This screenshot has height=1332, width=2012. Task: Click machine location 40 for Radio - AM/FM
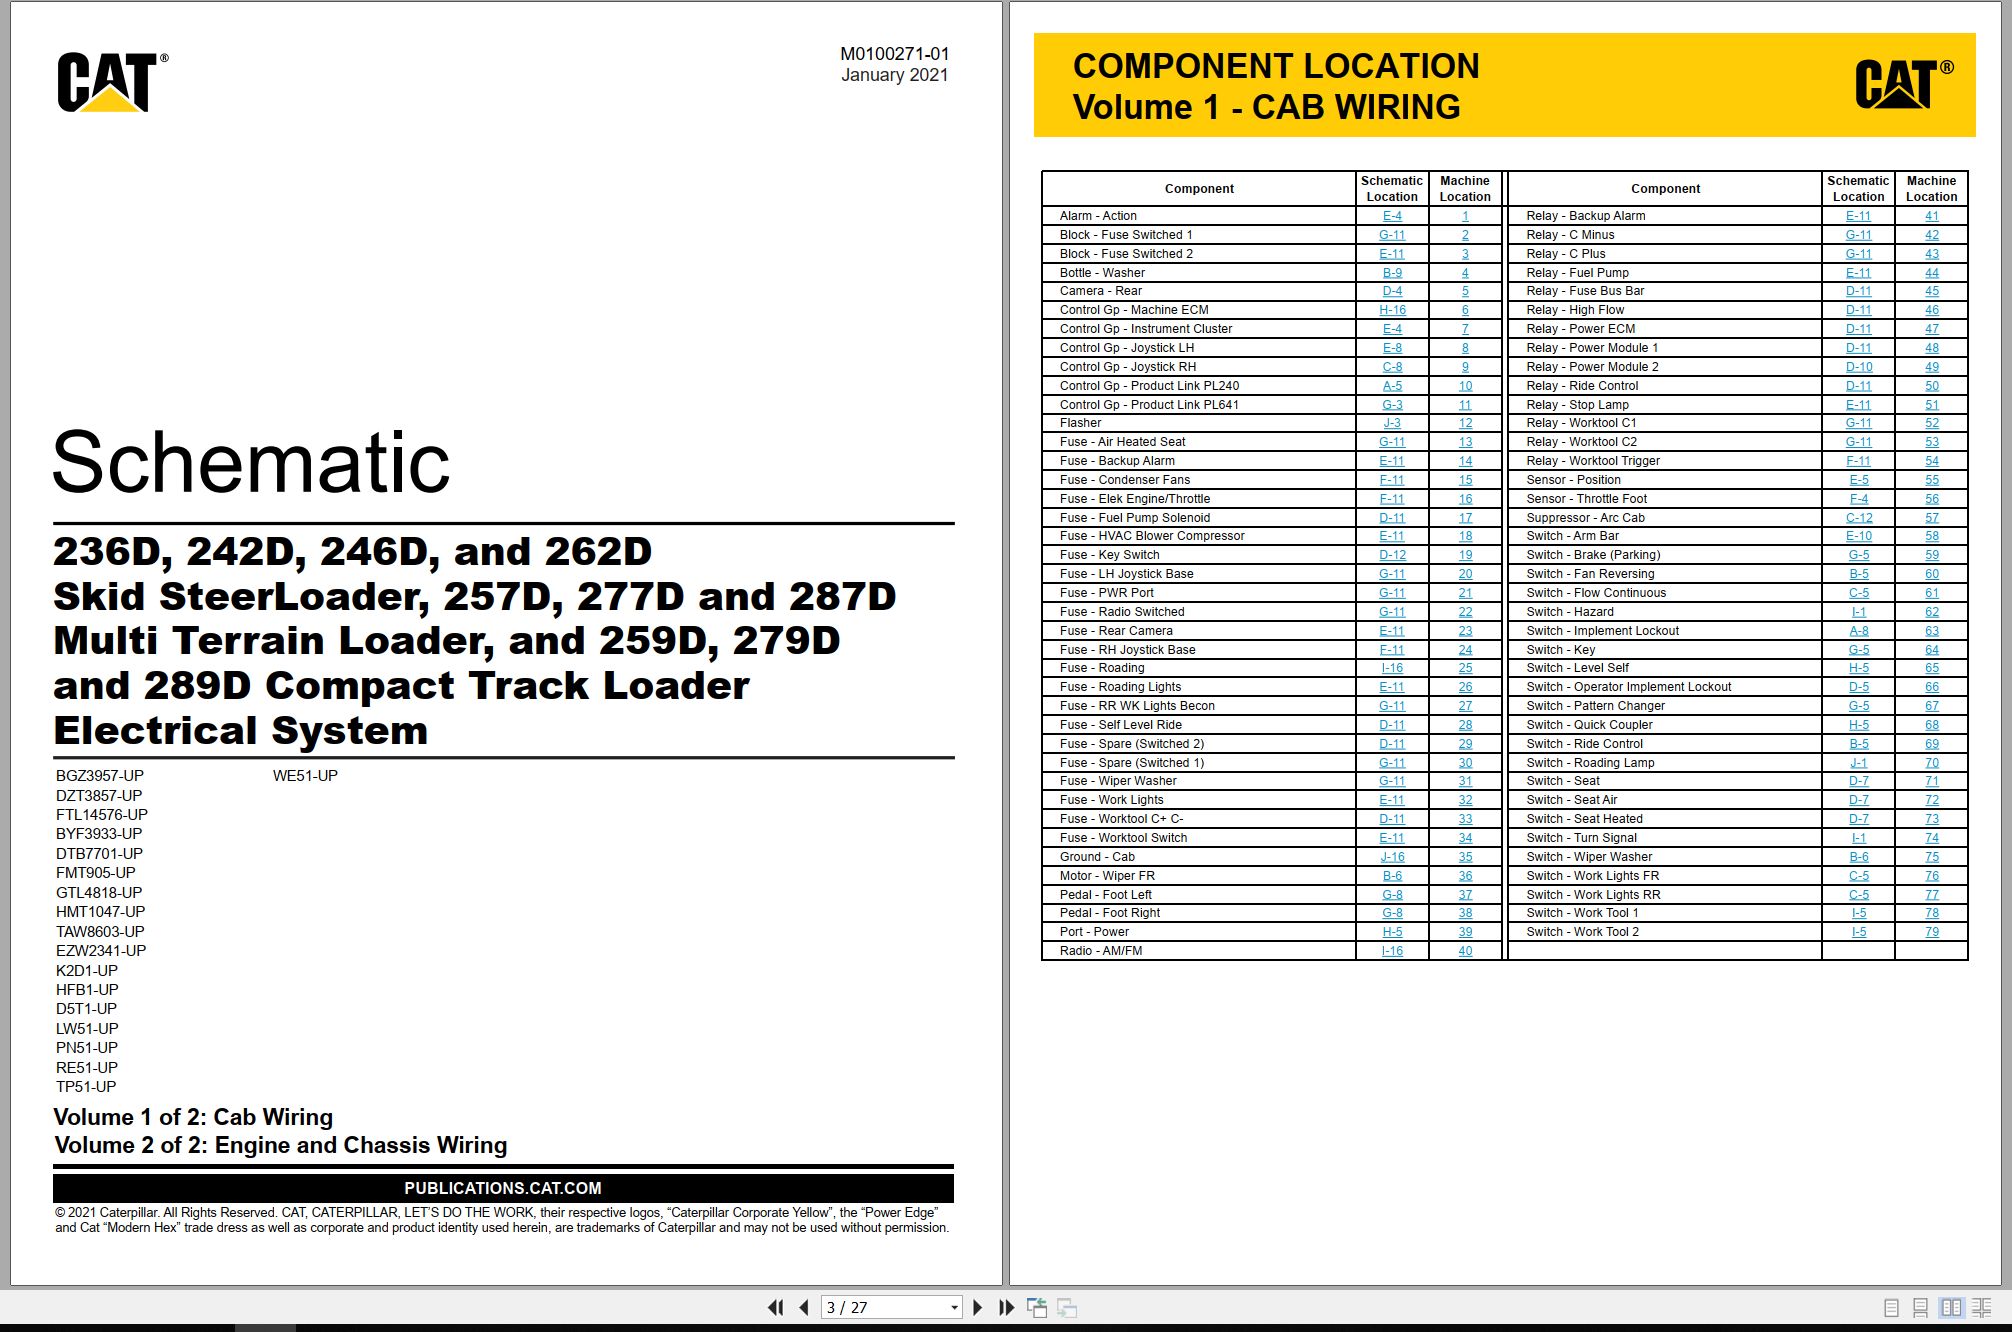(x=1465, y=951)
